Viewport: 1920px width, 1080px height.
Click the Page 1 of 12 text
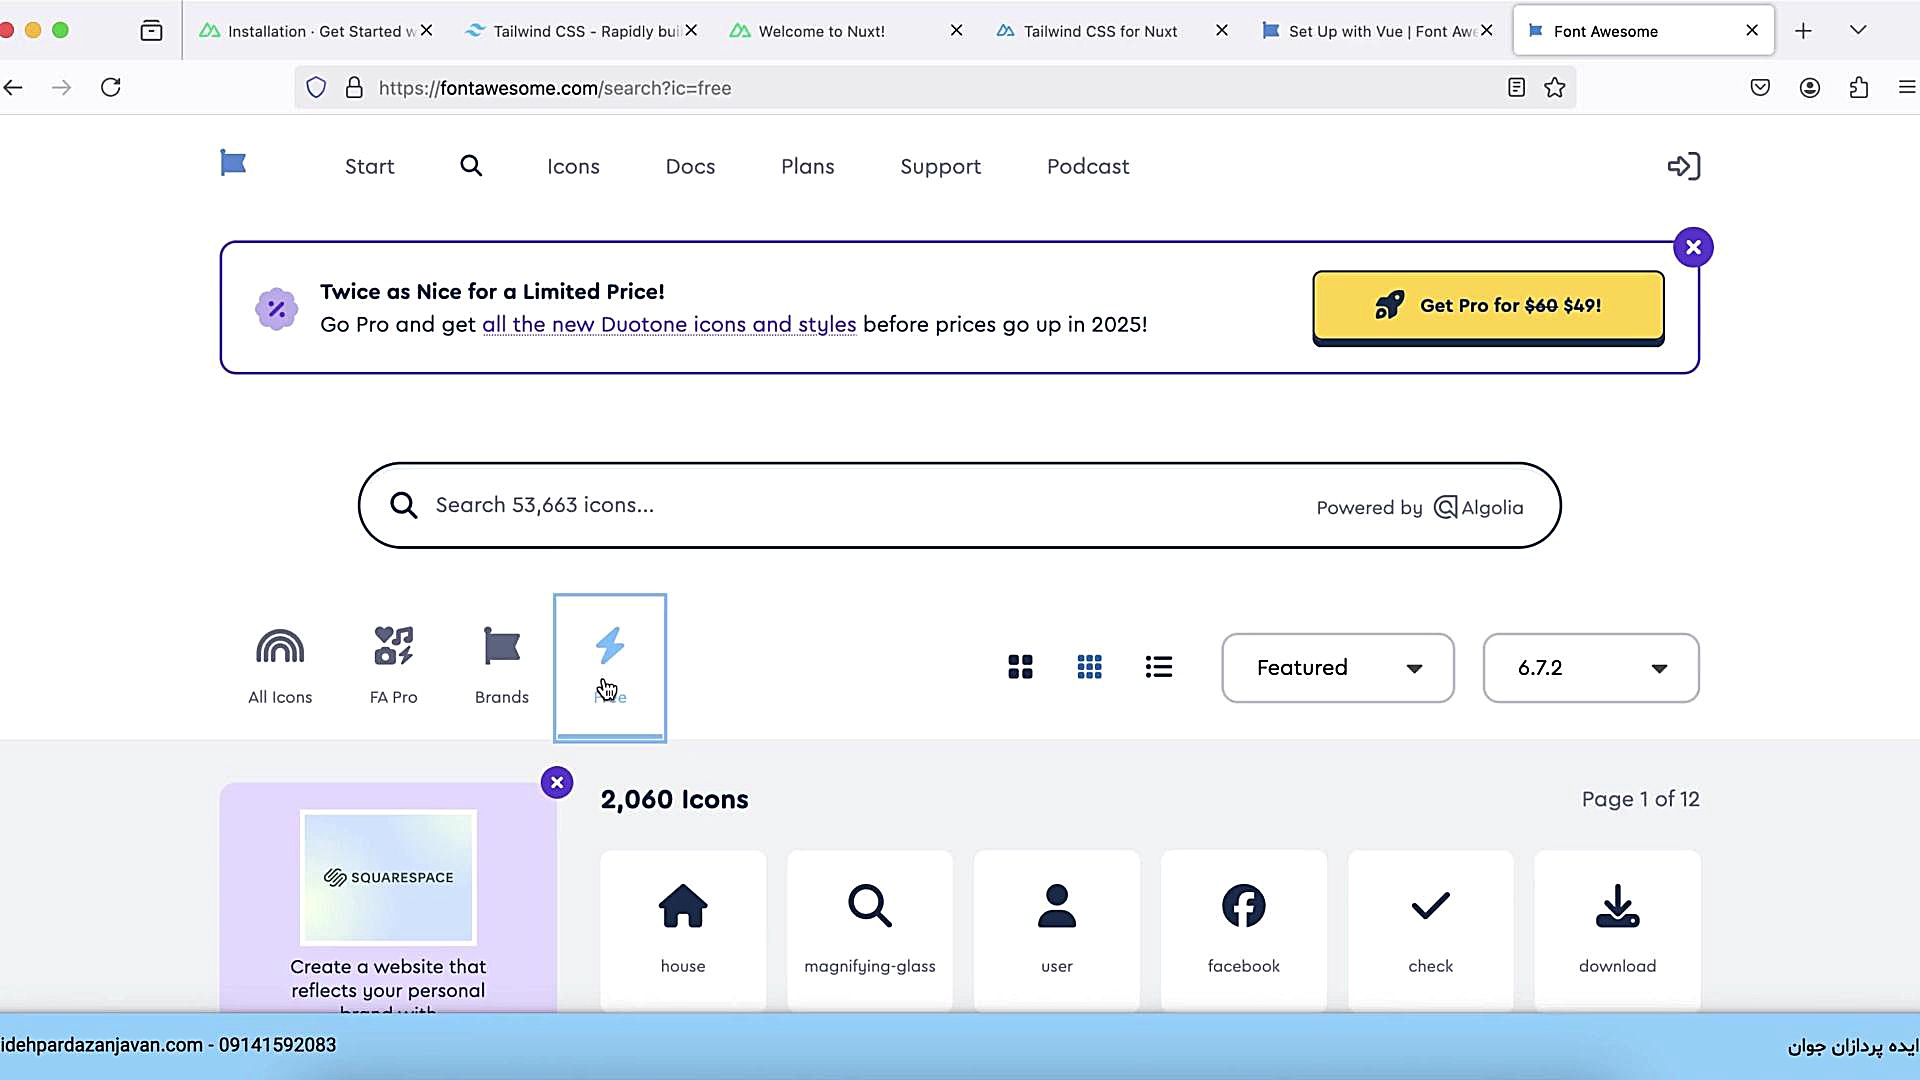(x=1640, y=799)
